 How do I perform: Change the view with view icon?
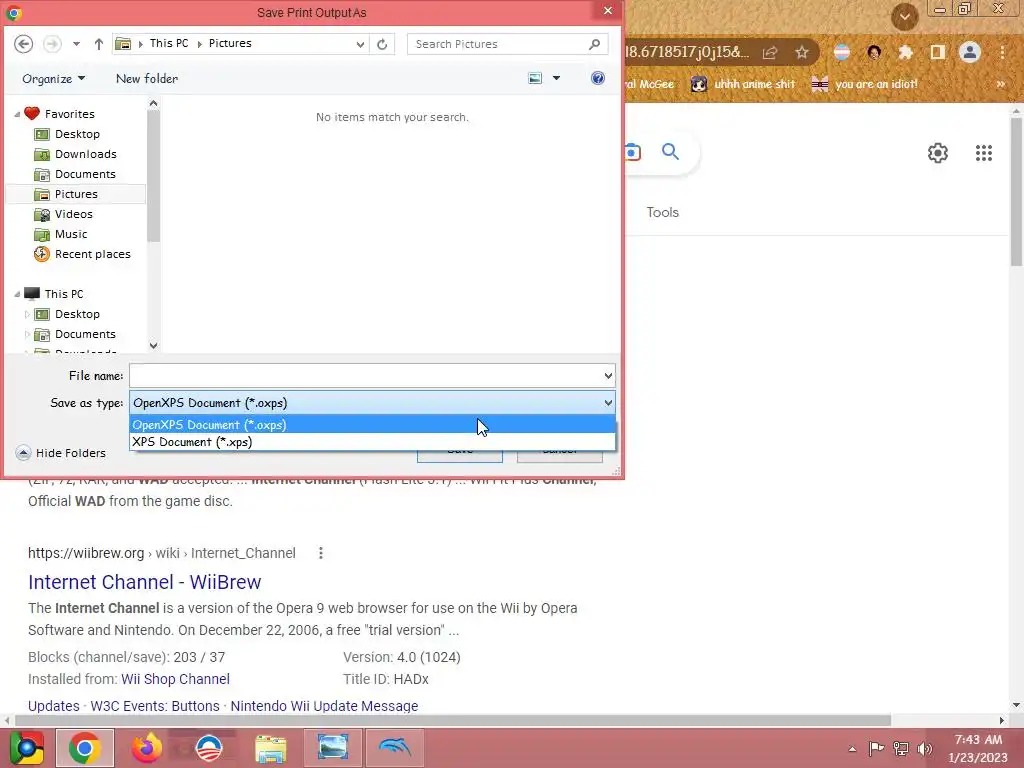(x=535, y=78)
